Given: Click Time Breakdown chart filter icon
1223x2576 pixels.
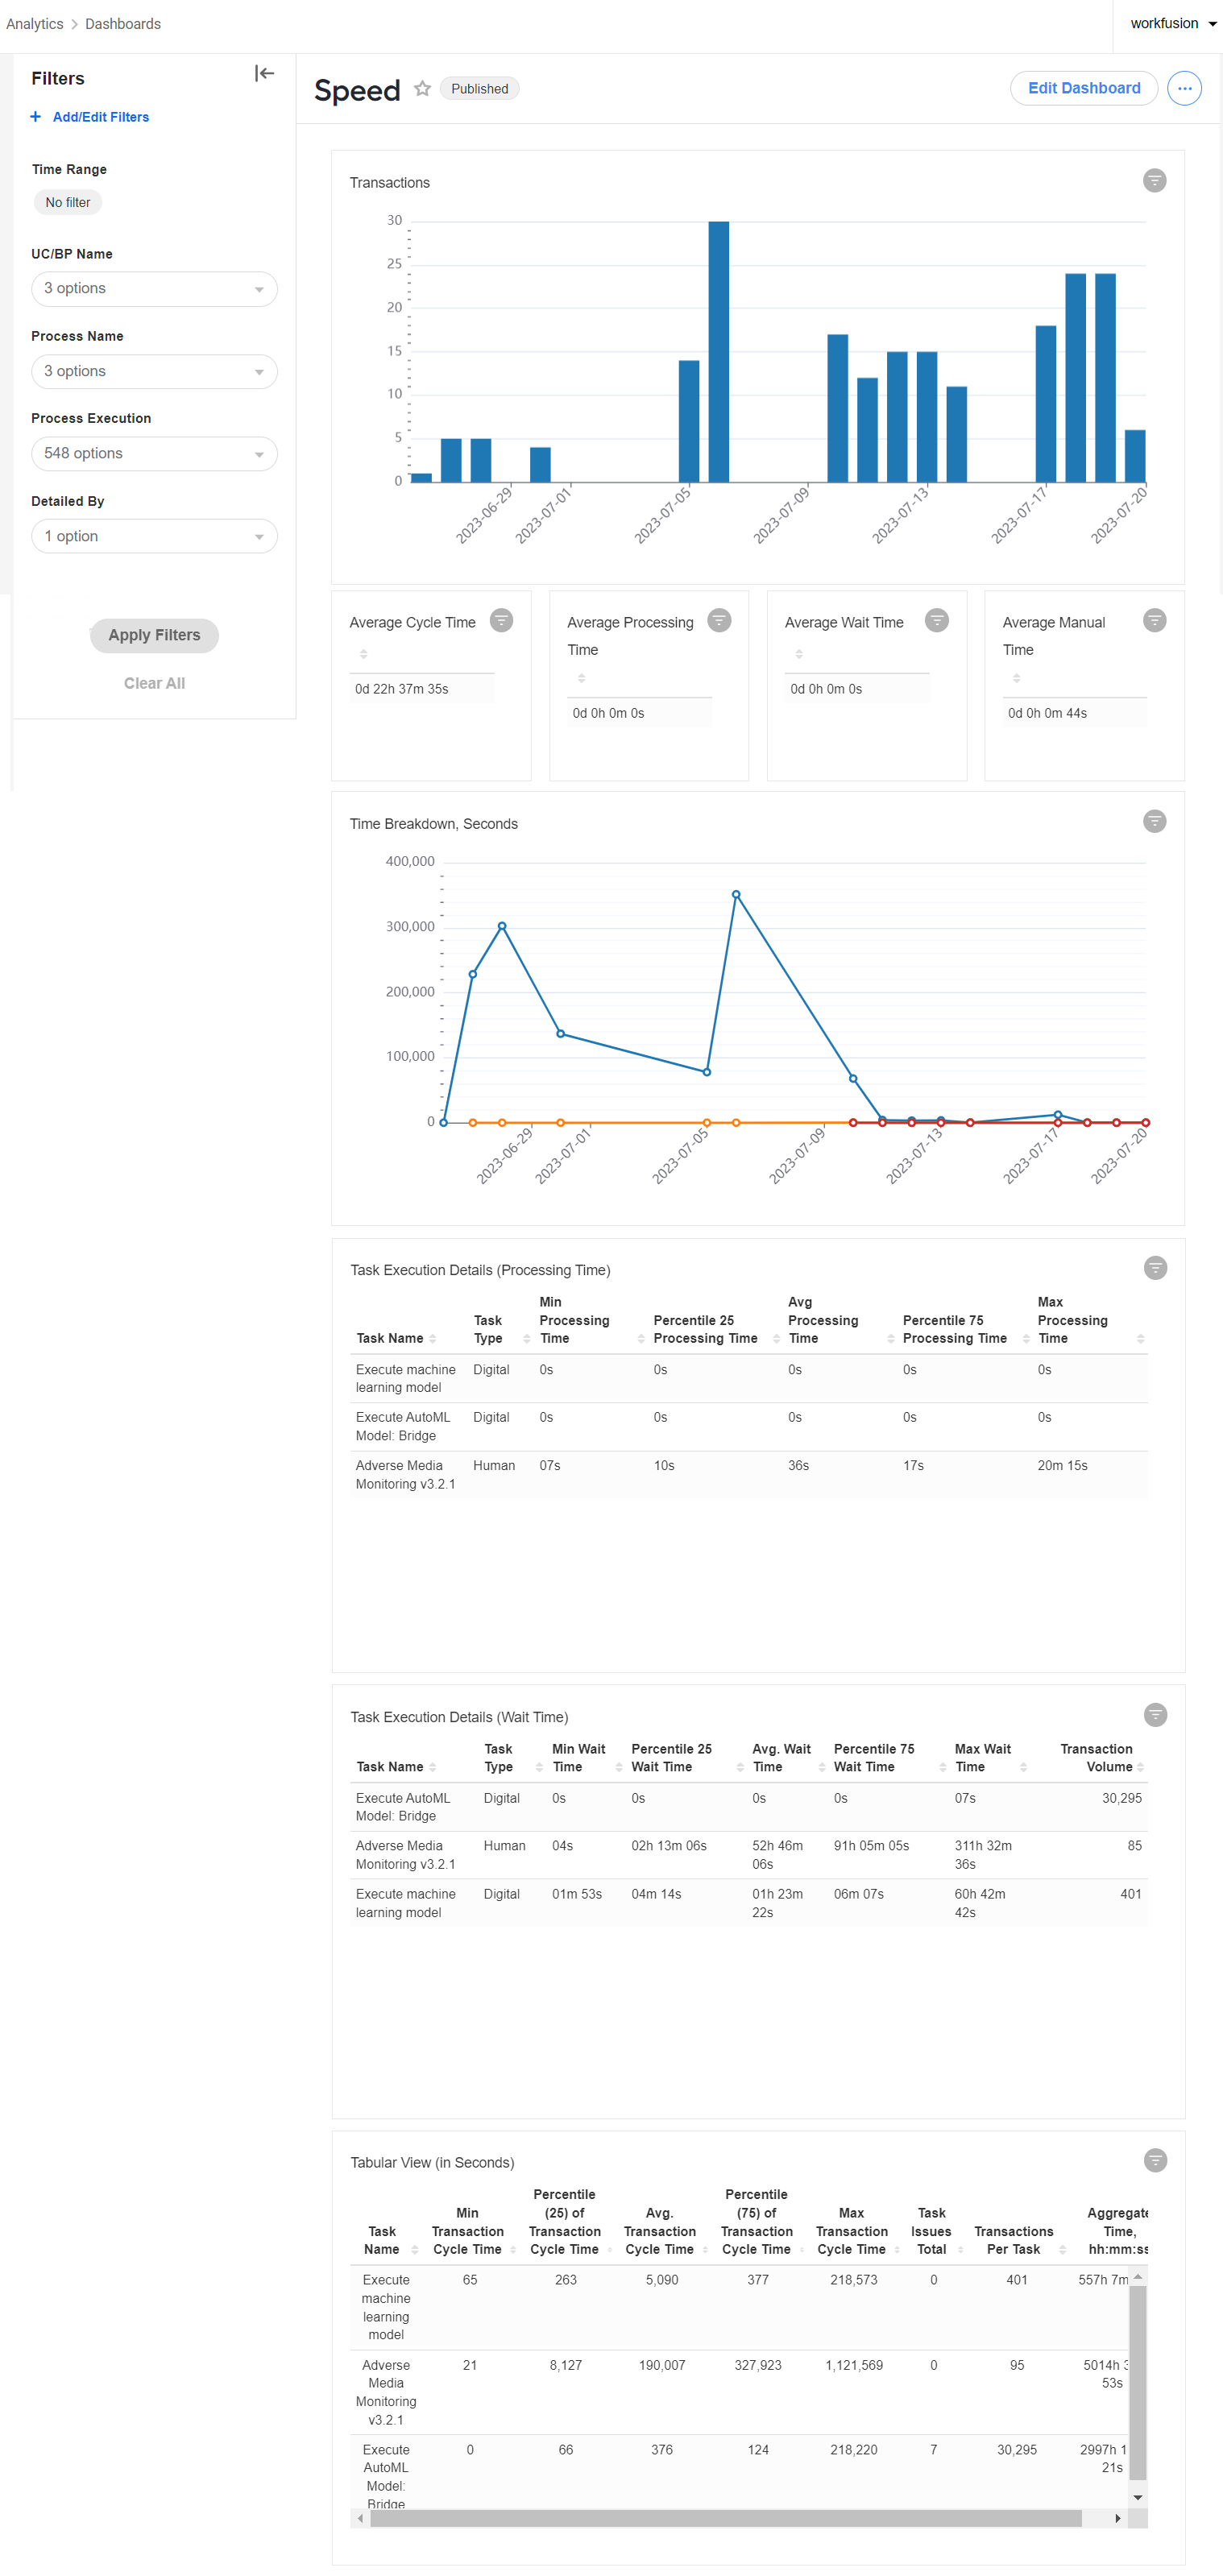Looking at the screenshot, I should 1154,822.
